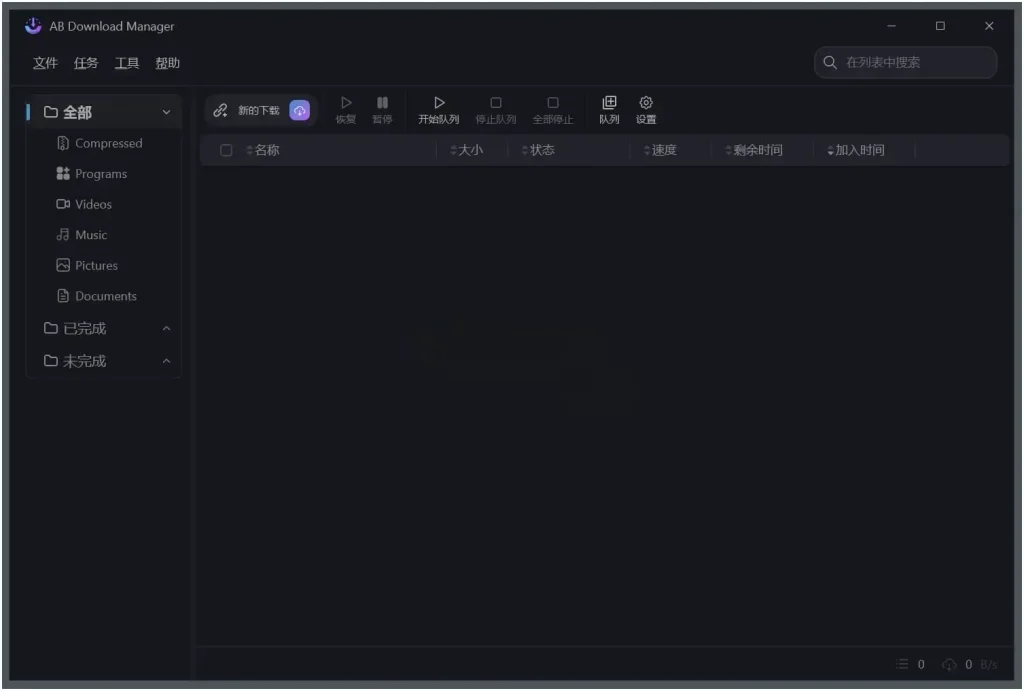
Task: Collapse the 全部 category chevron
Action: tap(167, 112)
